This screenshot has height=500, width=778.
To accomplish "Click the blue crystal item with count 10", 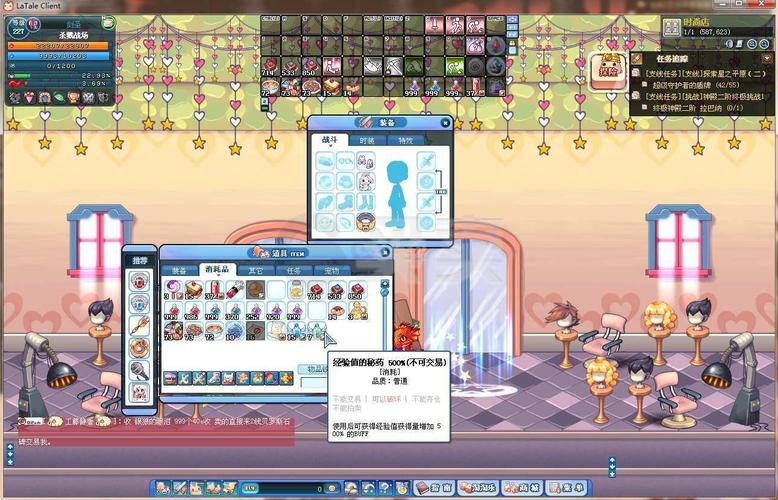I will tap(235, 330).
